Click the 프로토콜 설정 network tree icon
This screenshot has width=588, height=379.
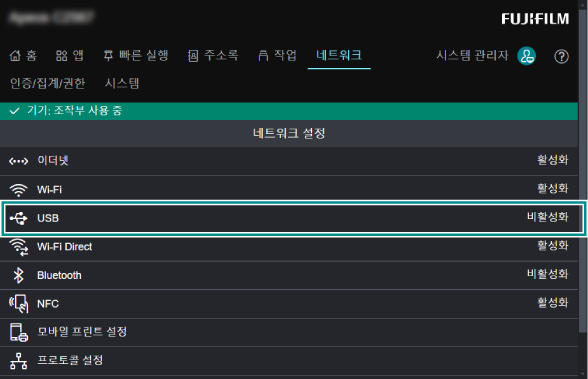point(18,361)
